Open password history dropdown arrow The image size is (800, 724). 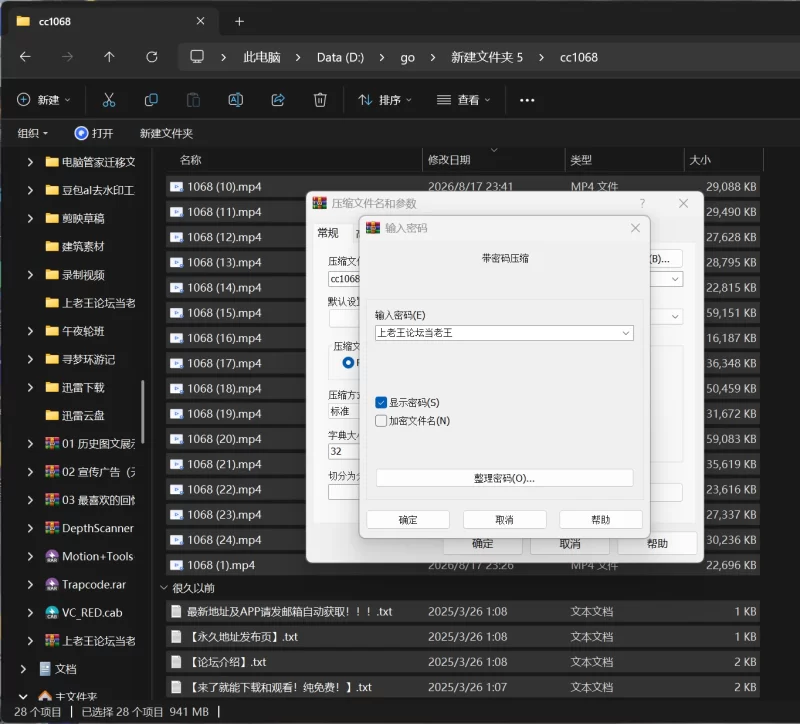pos(626,333)
